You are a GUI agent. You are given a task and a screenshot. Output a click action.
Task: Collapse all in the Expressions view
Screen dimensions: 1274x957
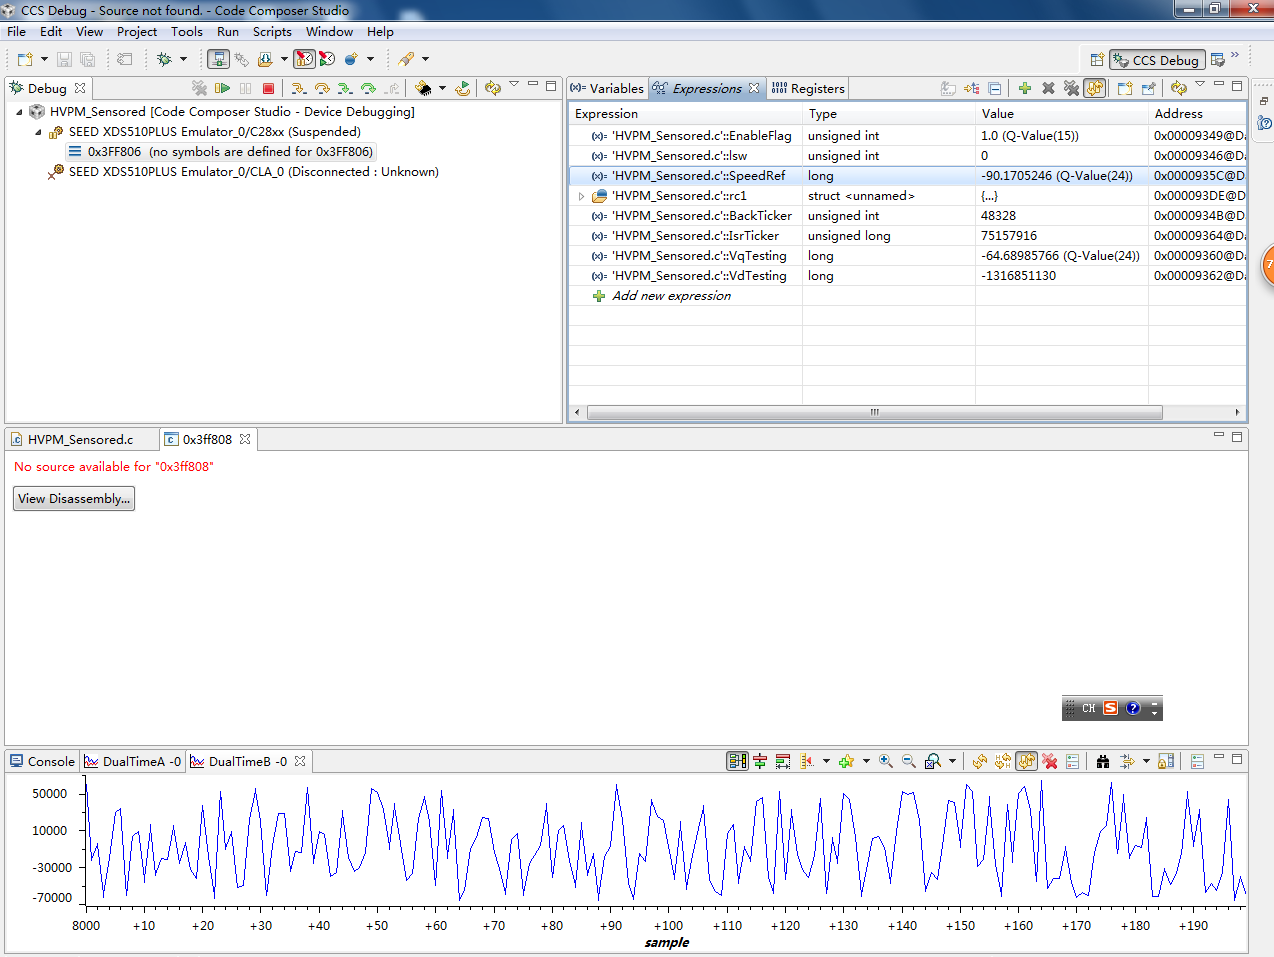click(x=994, y=88)
